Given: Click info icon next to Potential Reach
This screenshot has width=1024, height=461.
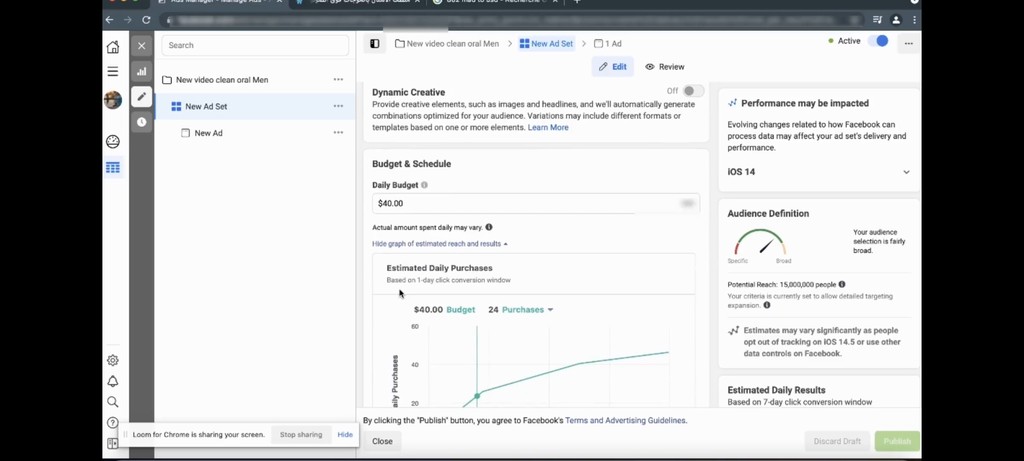Looking at the screenshot, I should [842, 284].
